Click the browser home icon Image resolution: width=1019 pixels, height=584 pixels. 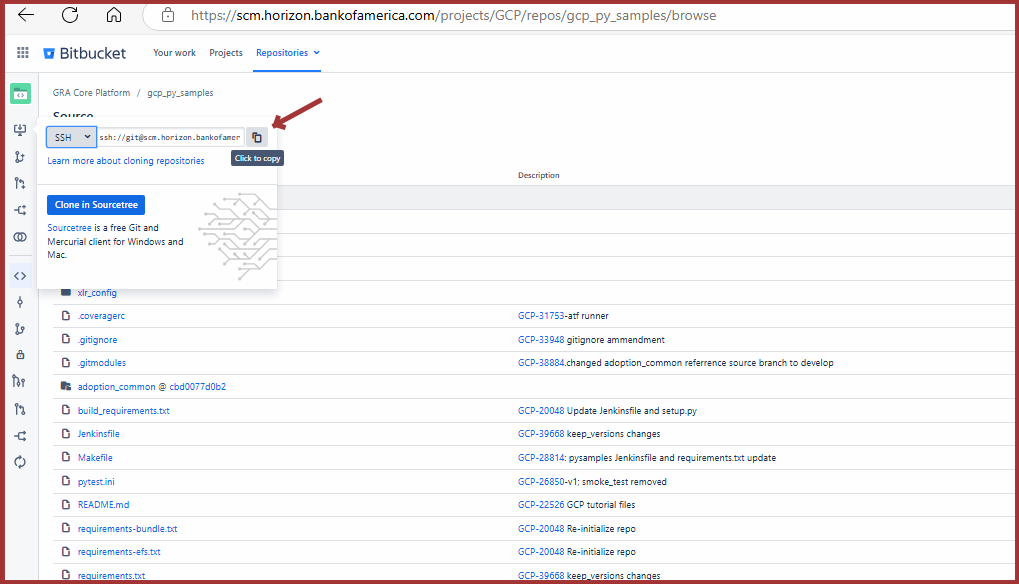pos(114,15)
